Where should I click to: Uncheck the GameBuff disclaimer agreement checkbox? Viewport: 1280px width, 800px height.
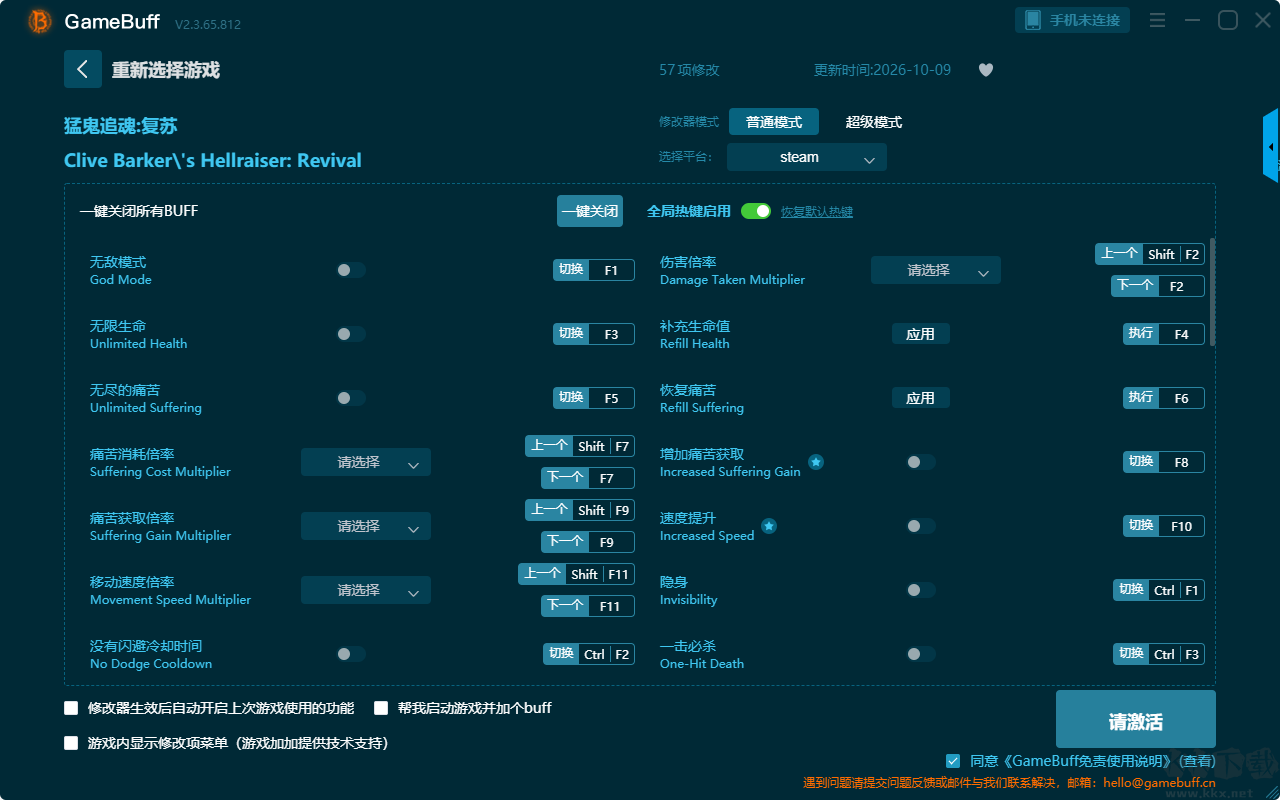tap(953, 761)
